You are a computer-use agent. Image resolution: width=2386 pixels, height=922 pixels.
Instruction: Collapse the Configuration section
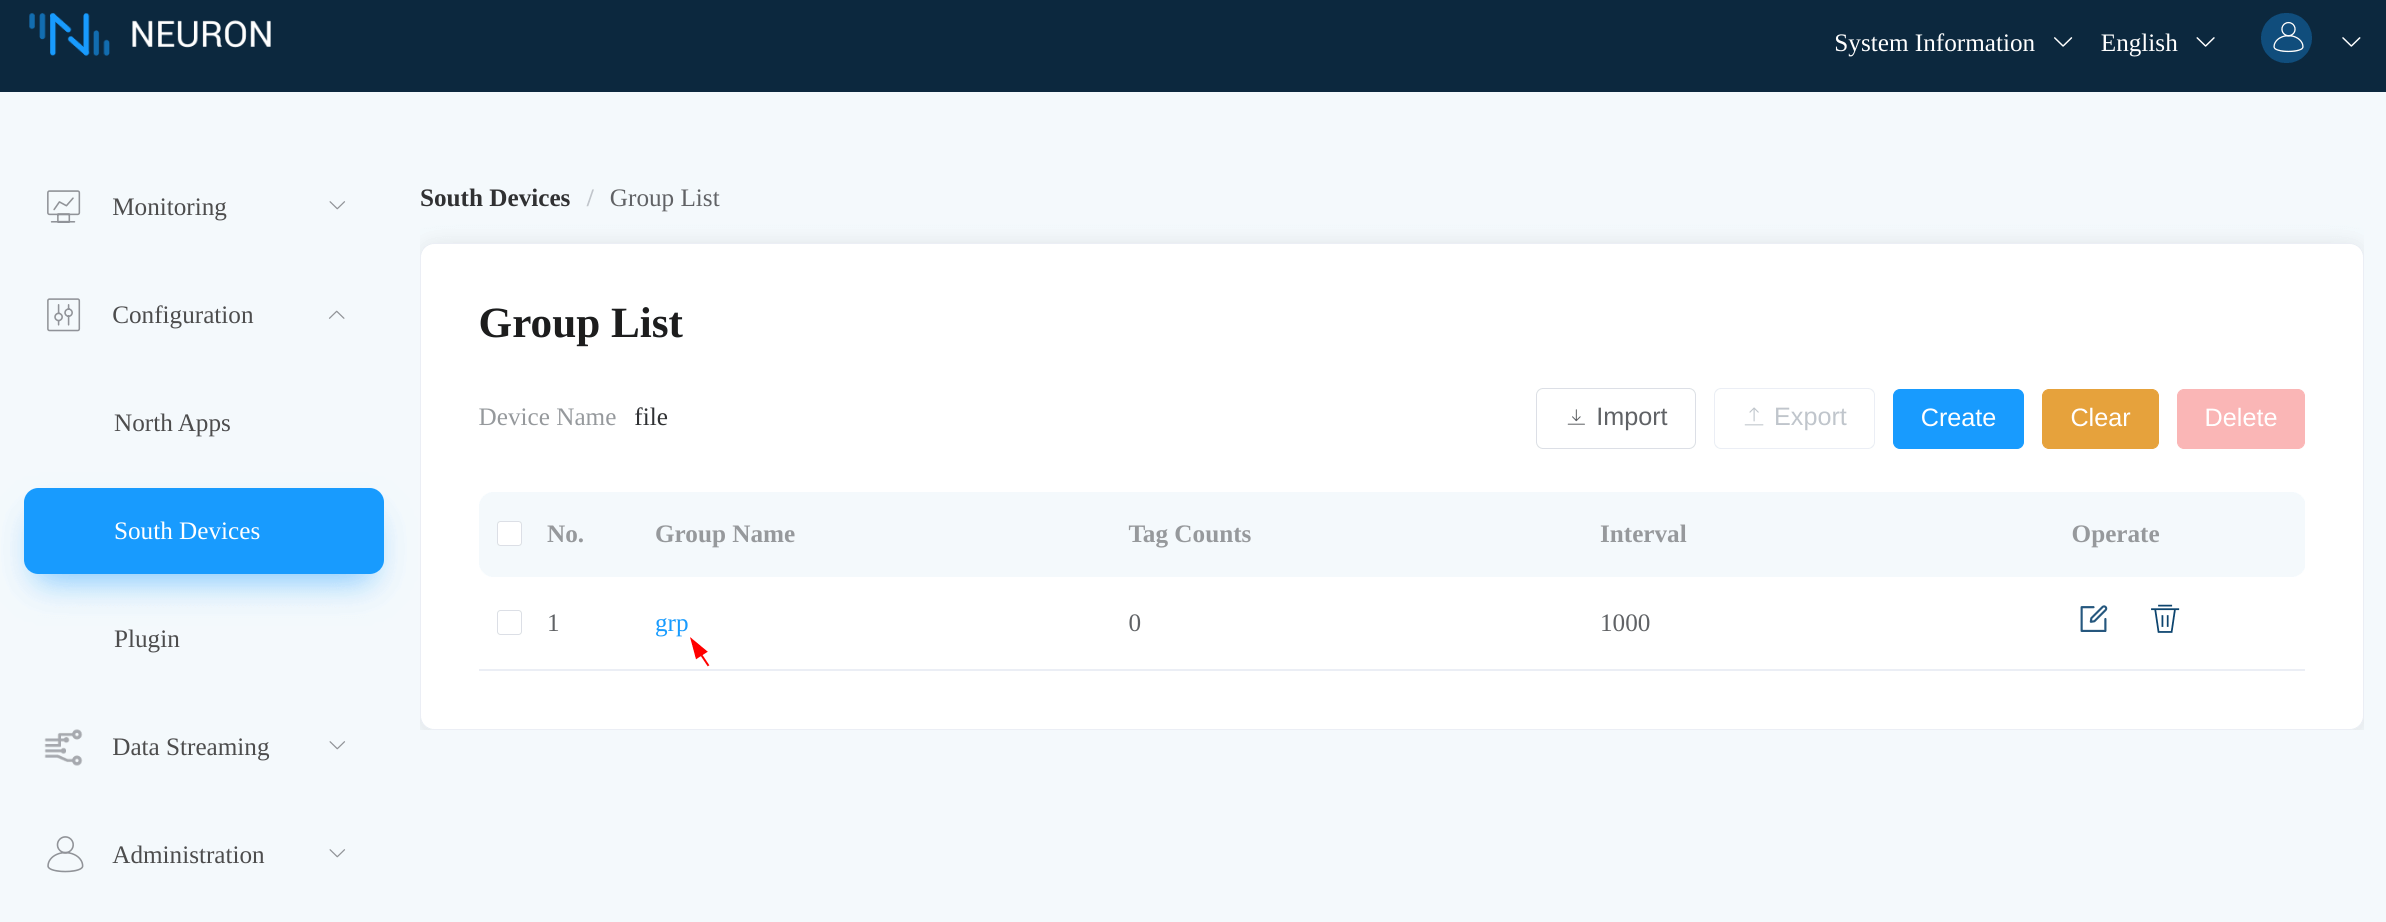click(338, 314)
